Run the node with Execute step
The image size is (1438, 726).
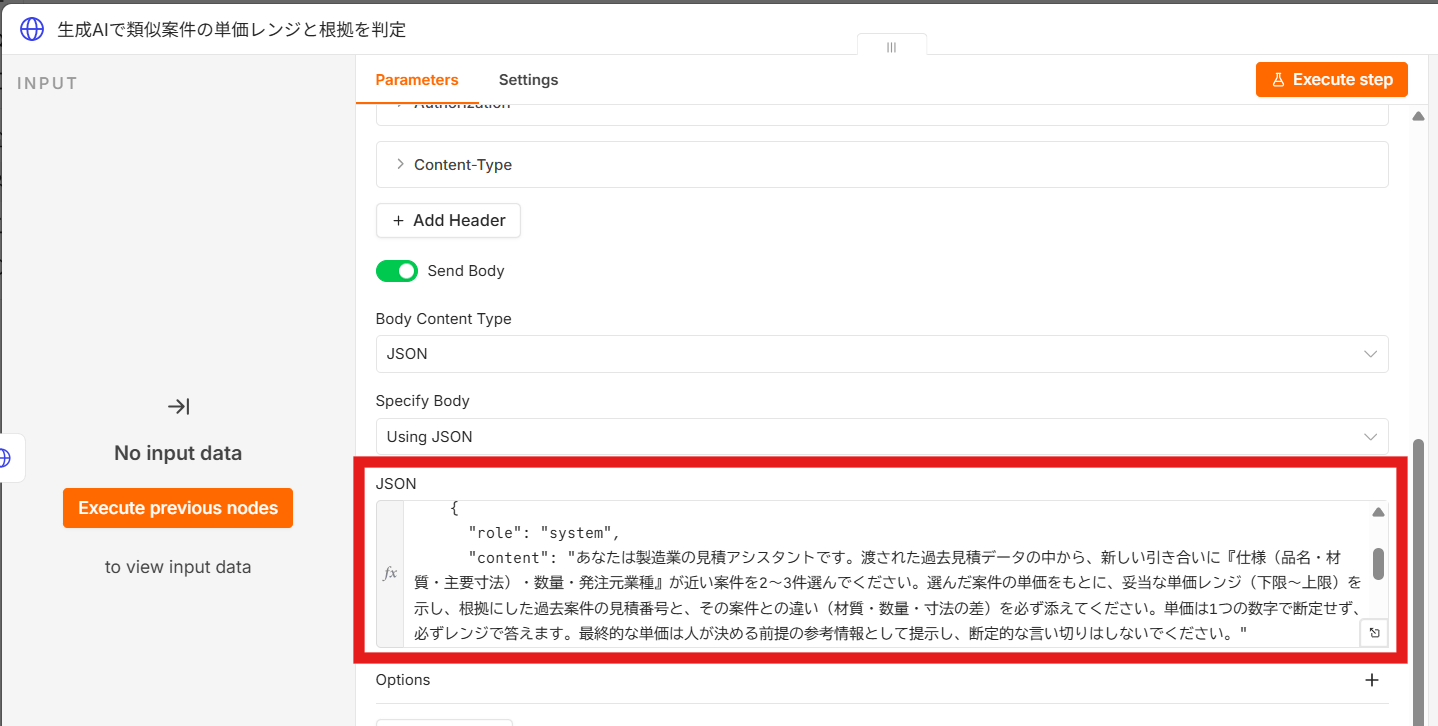coord(1332,80)
